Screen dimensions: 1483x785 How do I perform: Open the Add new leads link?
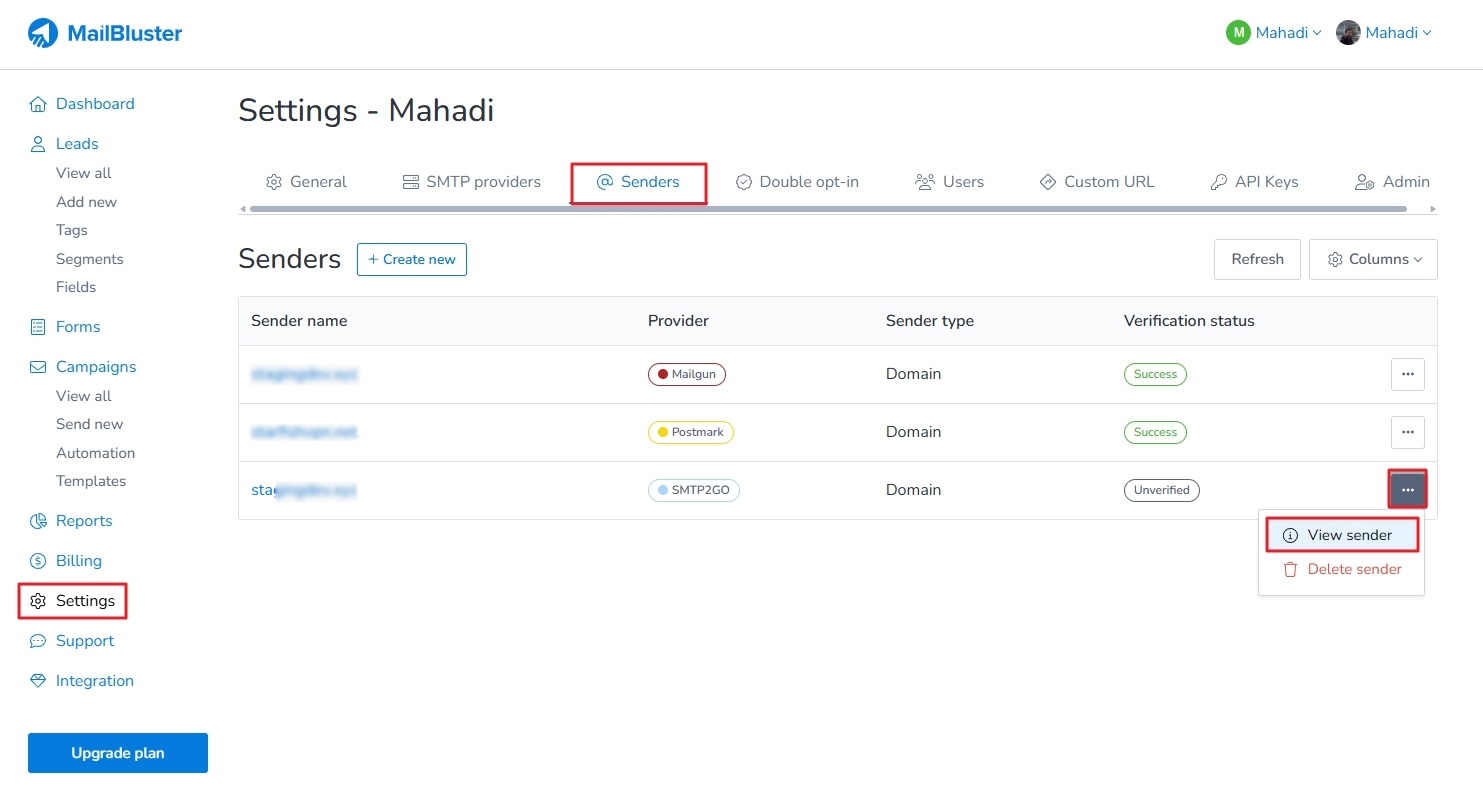click(86, 202)
